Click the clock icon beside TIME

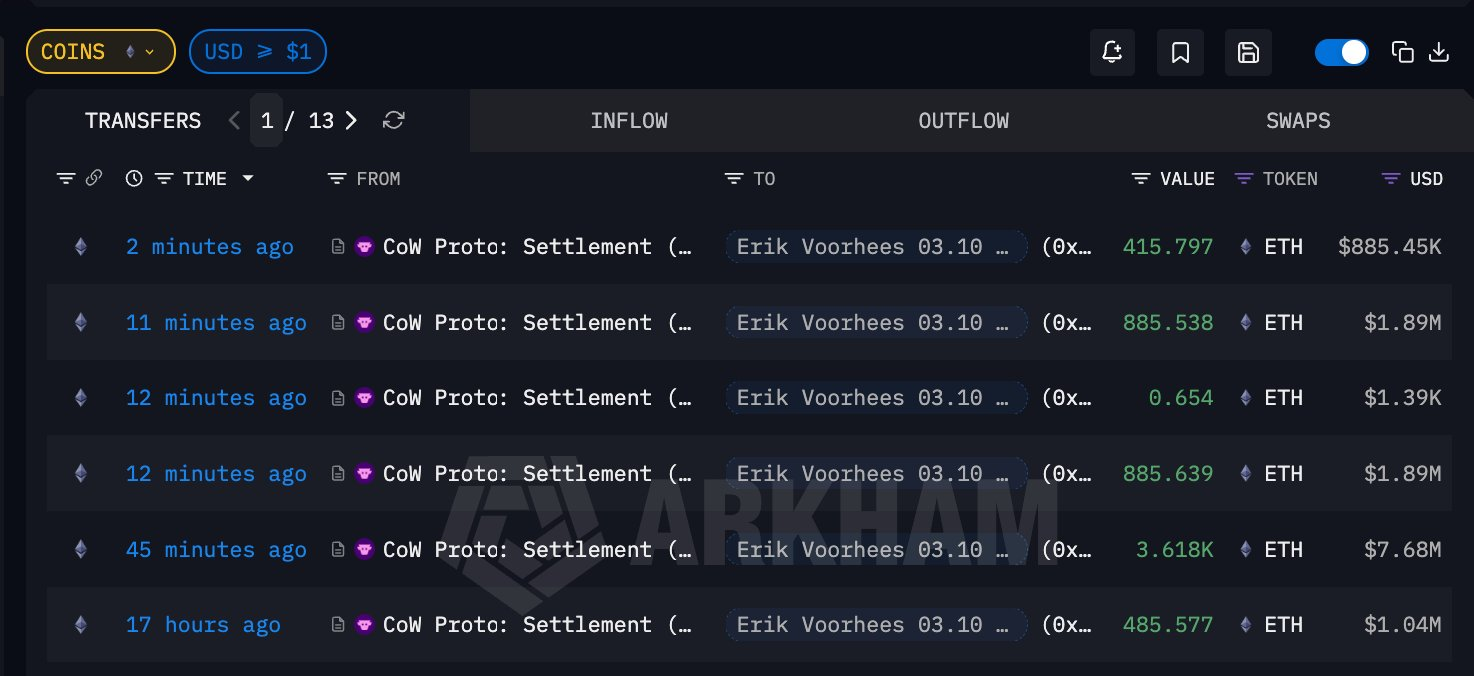coord(134,179)
